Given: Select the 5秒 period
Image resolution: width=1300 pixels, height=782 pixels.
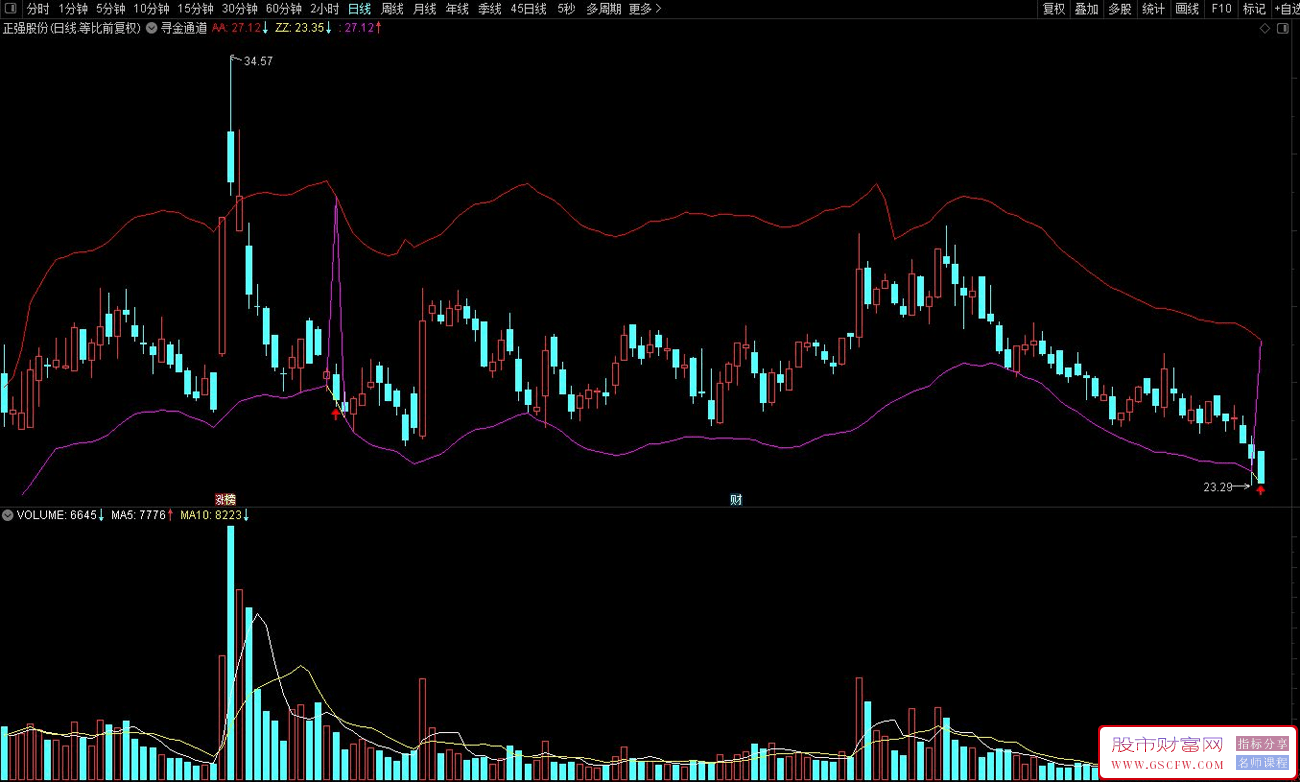Looking at the screenshot, I should tap(566, 9).
